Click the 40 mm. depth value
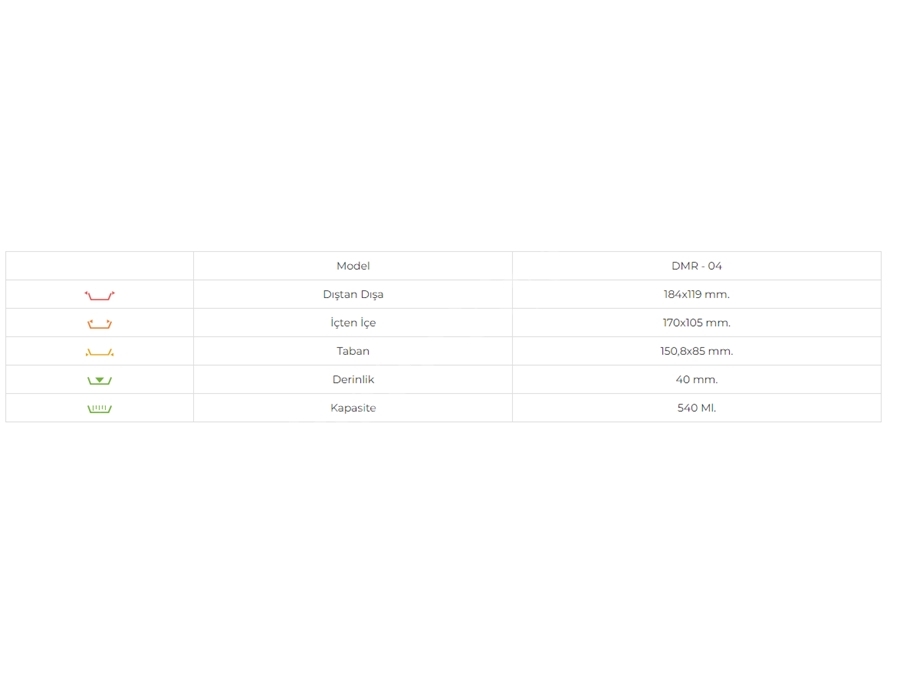Screen dimensions: 900x675 [x=696, y=379]
